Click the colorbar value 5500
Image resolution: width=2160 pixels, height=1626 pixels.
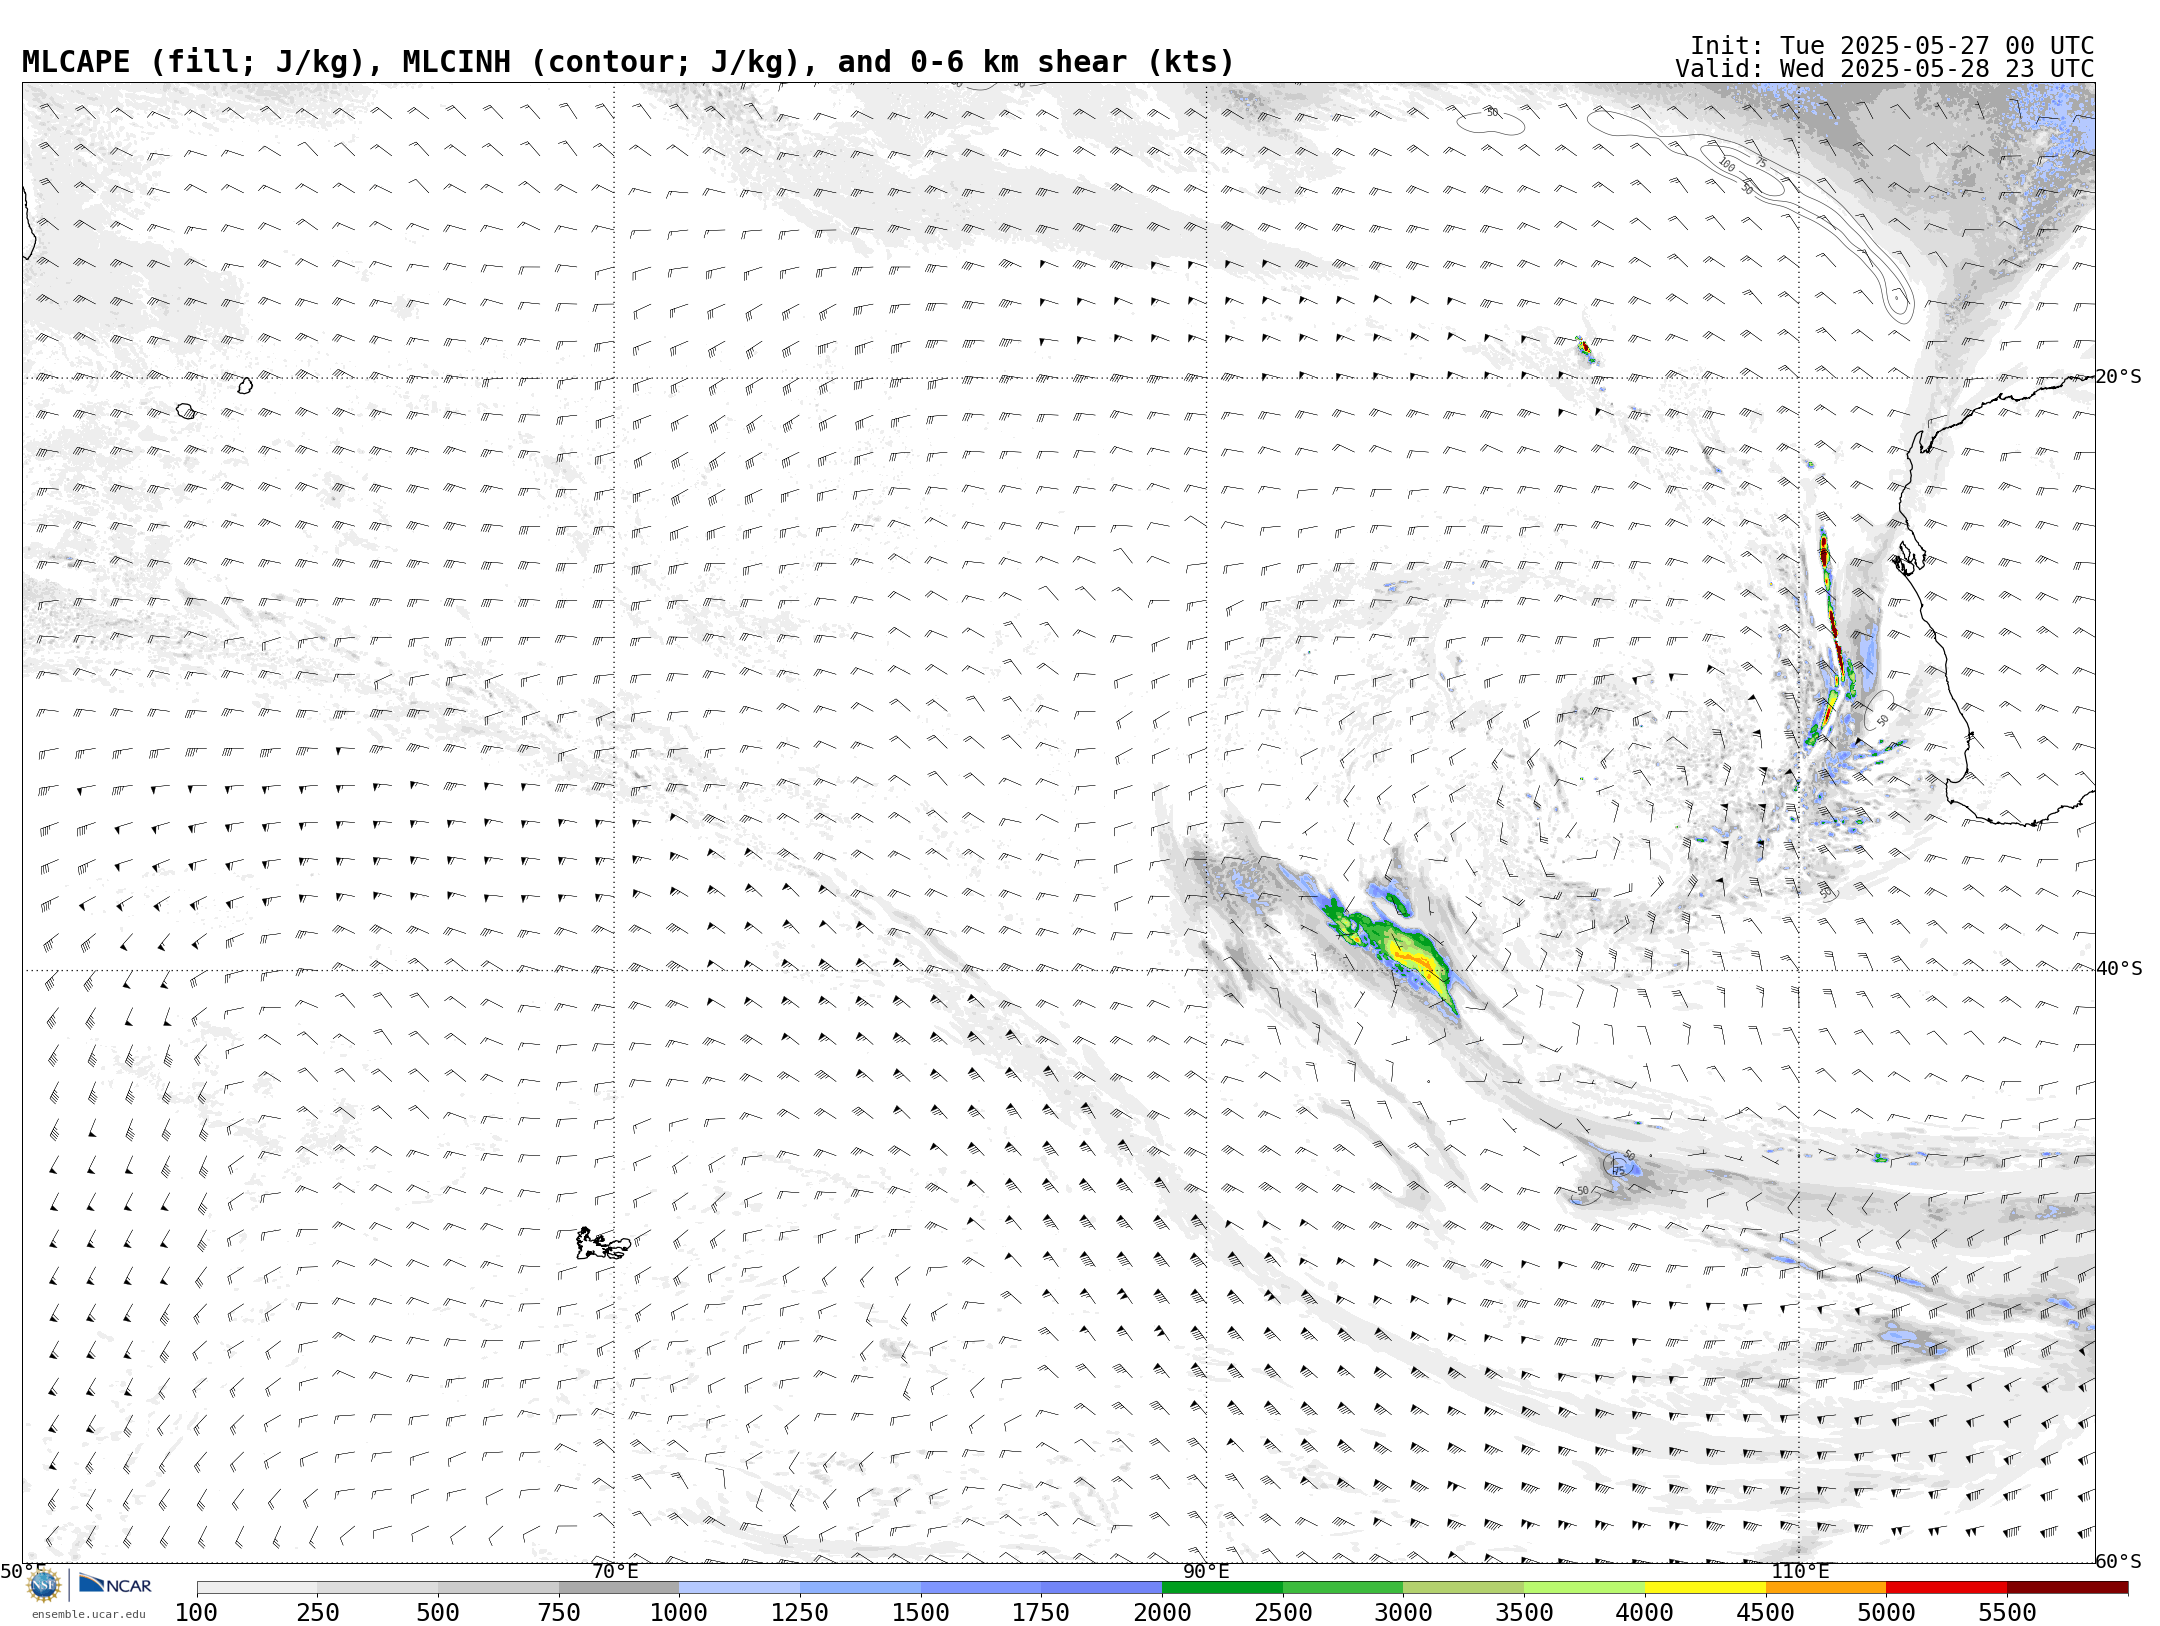[x=2007, y=1612]
